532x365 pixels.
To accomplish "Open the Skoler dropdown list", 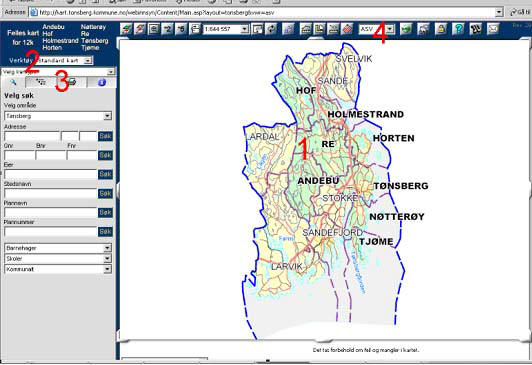I will [x=107, y=258].
